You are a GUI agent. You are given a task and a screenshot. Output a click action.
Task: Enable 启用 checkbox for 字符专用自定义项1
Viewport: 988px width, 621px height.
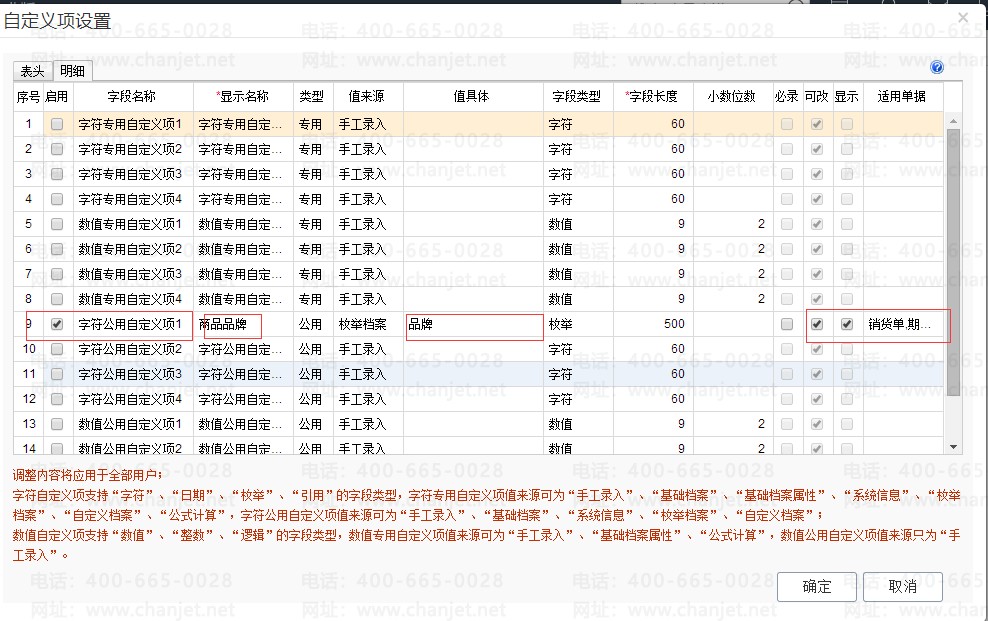tap(57, 124)
